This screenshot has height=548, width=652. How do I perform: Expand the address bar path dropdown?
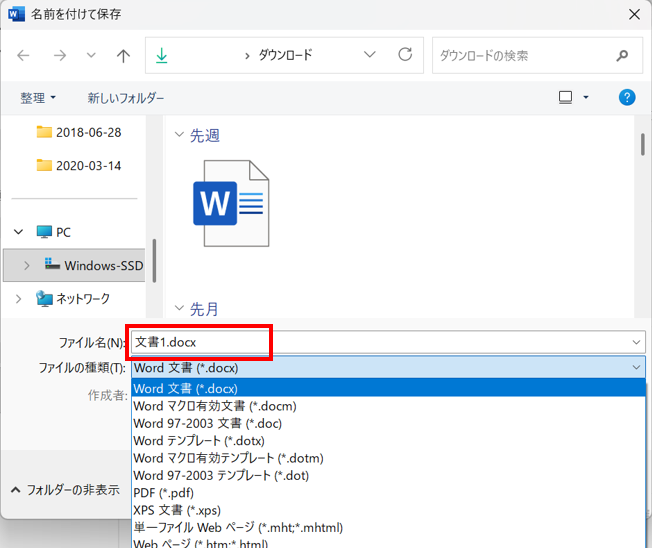point(370,55)
